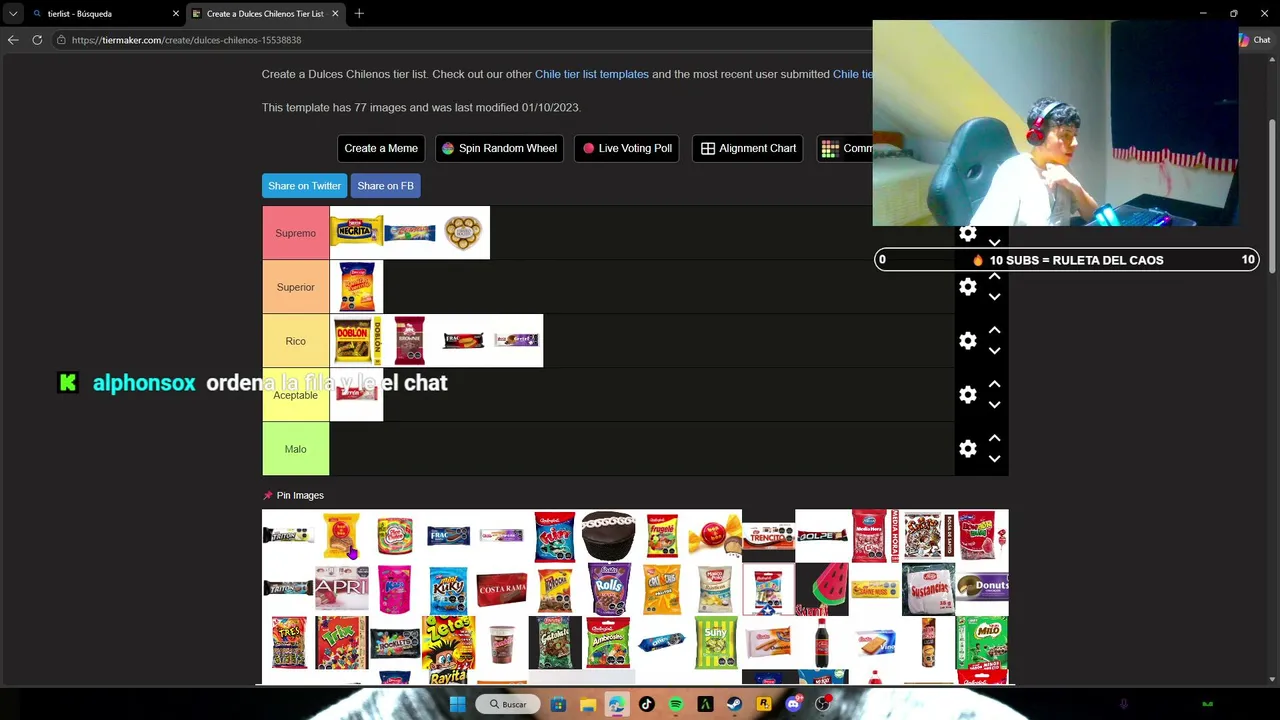
Task: Open the Alignment Chart view
Action: [748, 148]
